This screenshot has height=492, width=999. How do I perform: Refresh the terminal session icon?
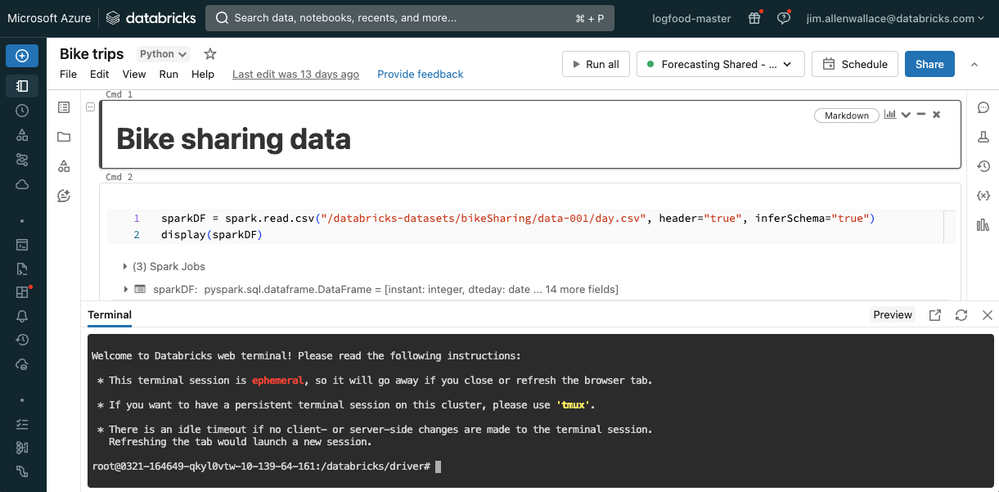961,315
